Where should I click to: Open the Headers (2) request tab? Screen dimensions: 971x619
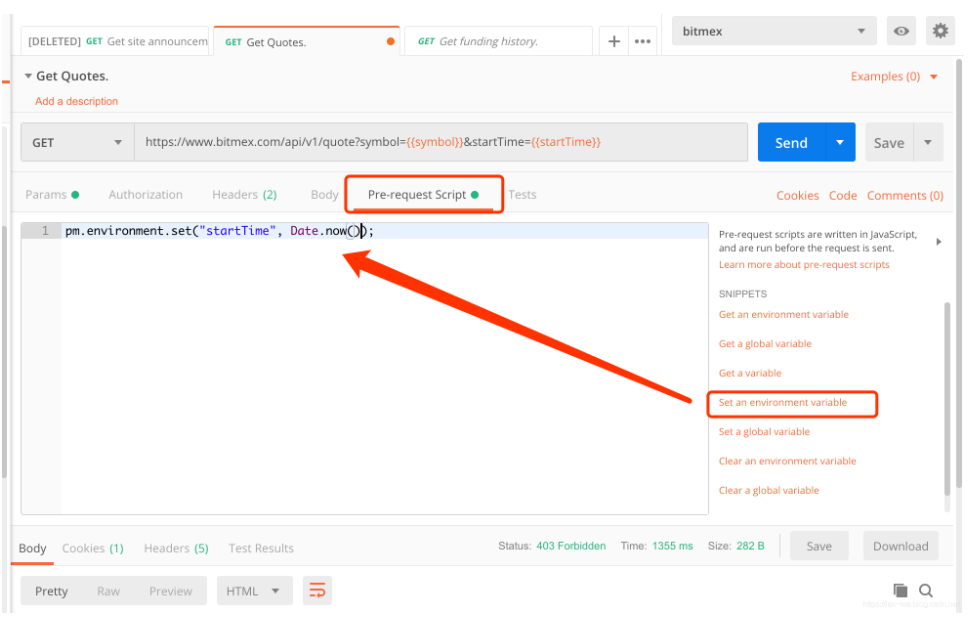click(244, 195)
